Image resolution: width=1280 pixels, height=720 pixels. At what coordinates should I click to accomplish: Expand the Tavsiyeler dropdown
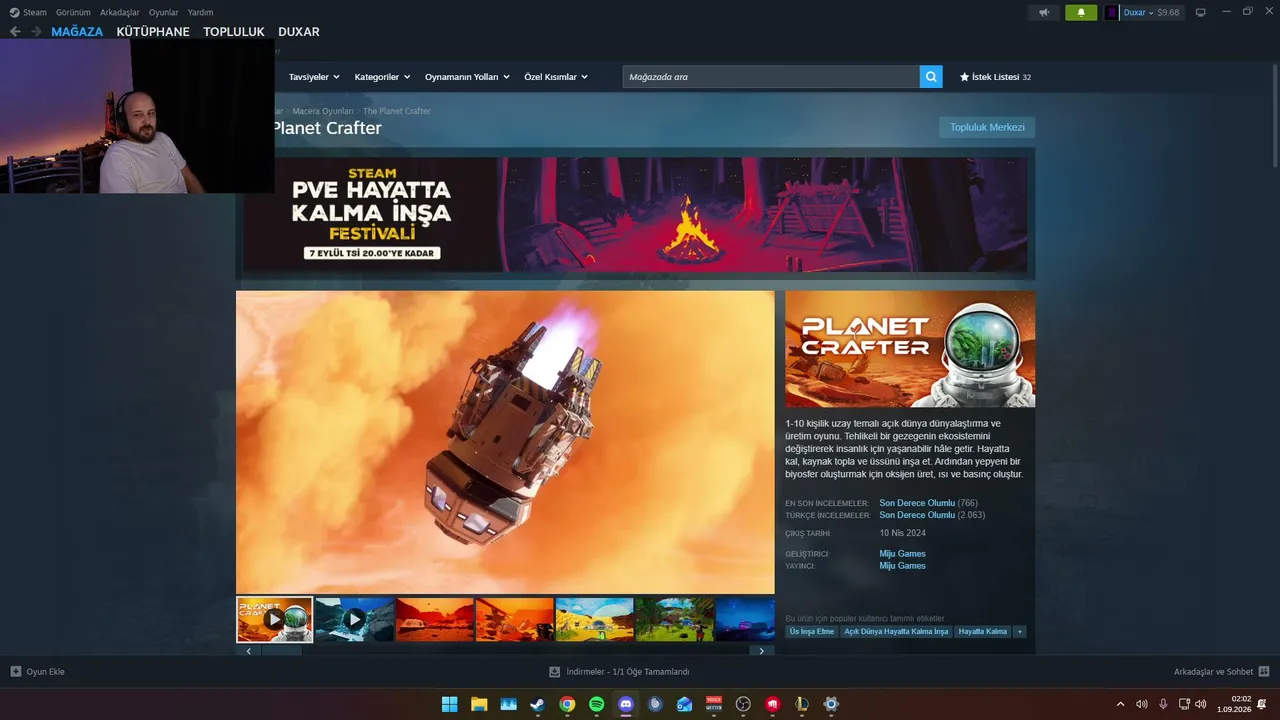(x=314, y=77)
